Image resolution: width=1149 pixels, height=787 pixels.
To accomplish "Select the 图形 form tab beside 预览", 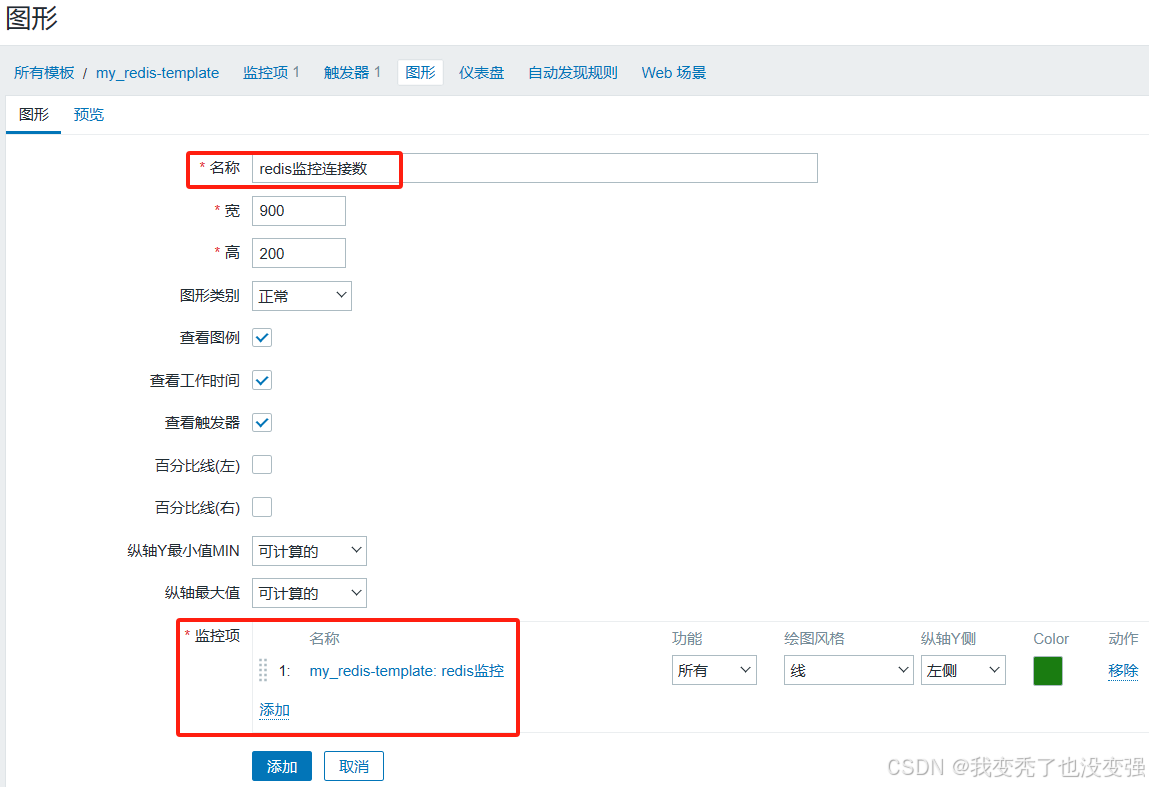I will coord(34,115).
